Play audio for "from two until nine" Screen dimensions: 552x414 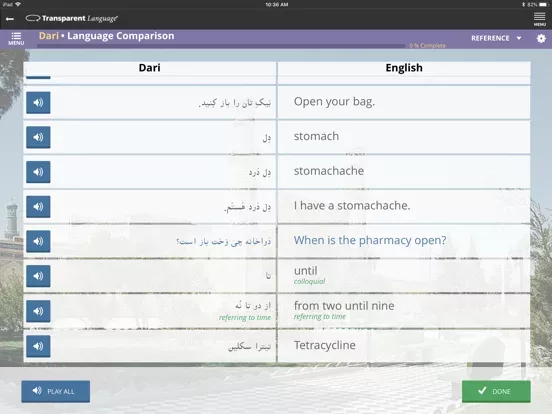[38, 311]
